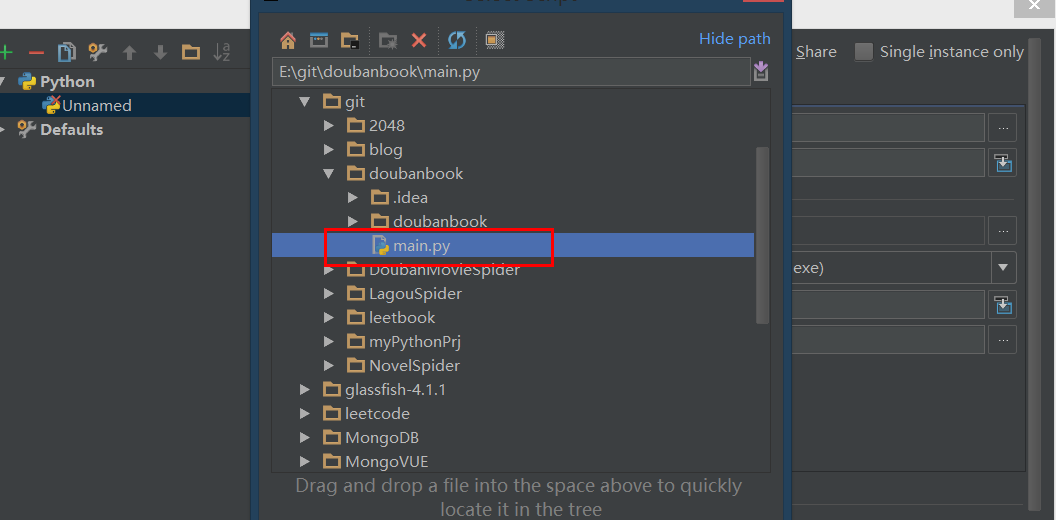Copy the run configuration
Viewport: 1056px width, 520px height.
[x=67, y=52]
